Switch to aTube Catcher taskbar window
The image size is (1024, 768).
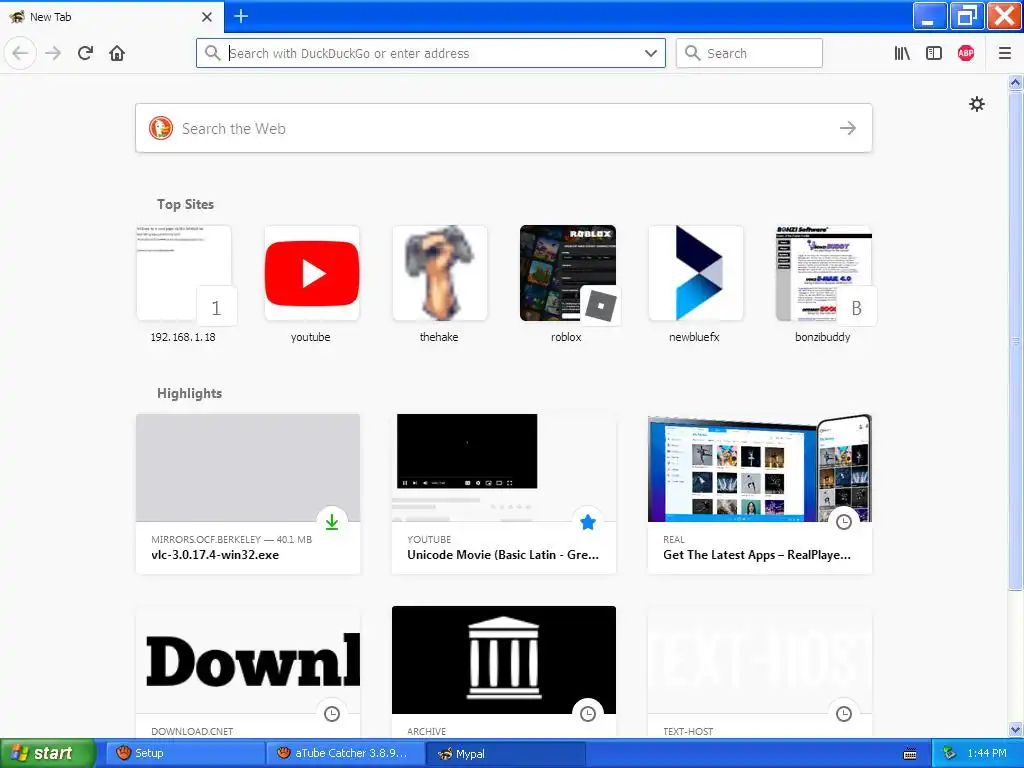pos(345,753)
